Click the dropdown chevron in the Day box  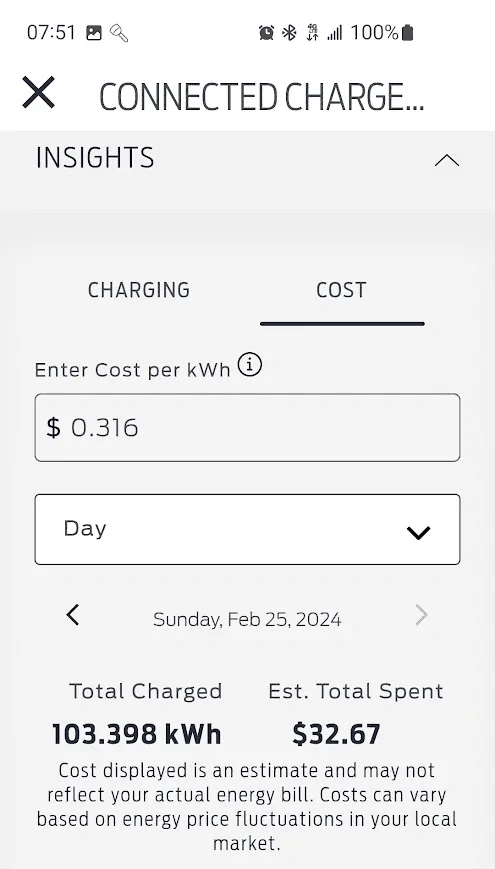419,533
